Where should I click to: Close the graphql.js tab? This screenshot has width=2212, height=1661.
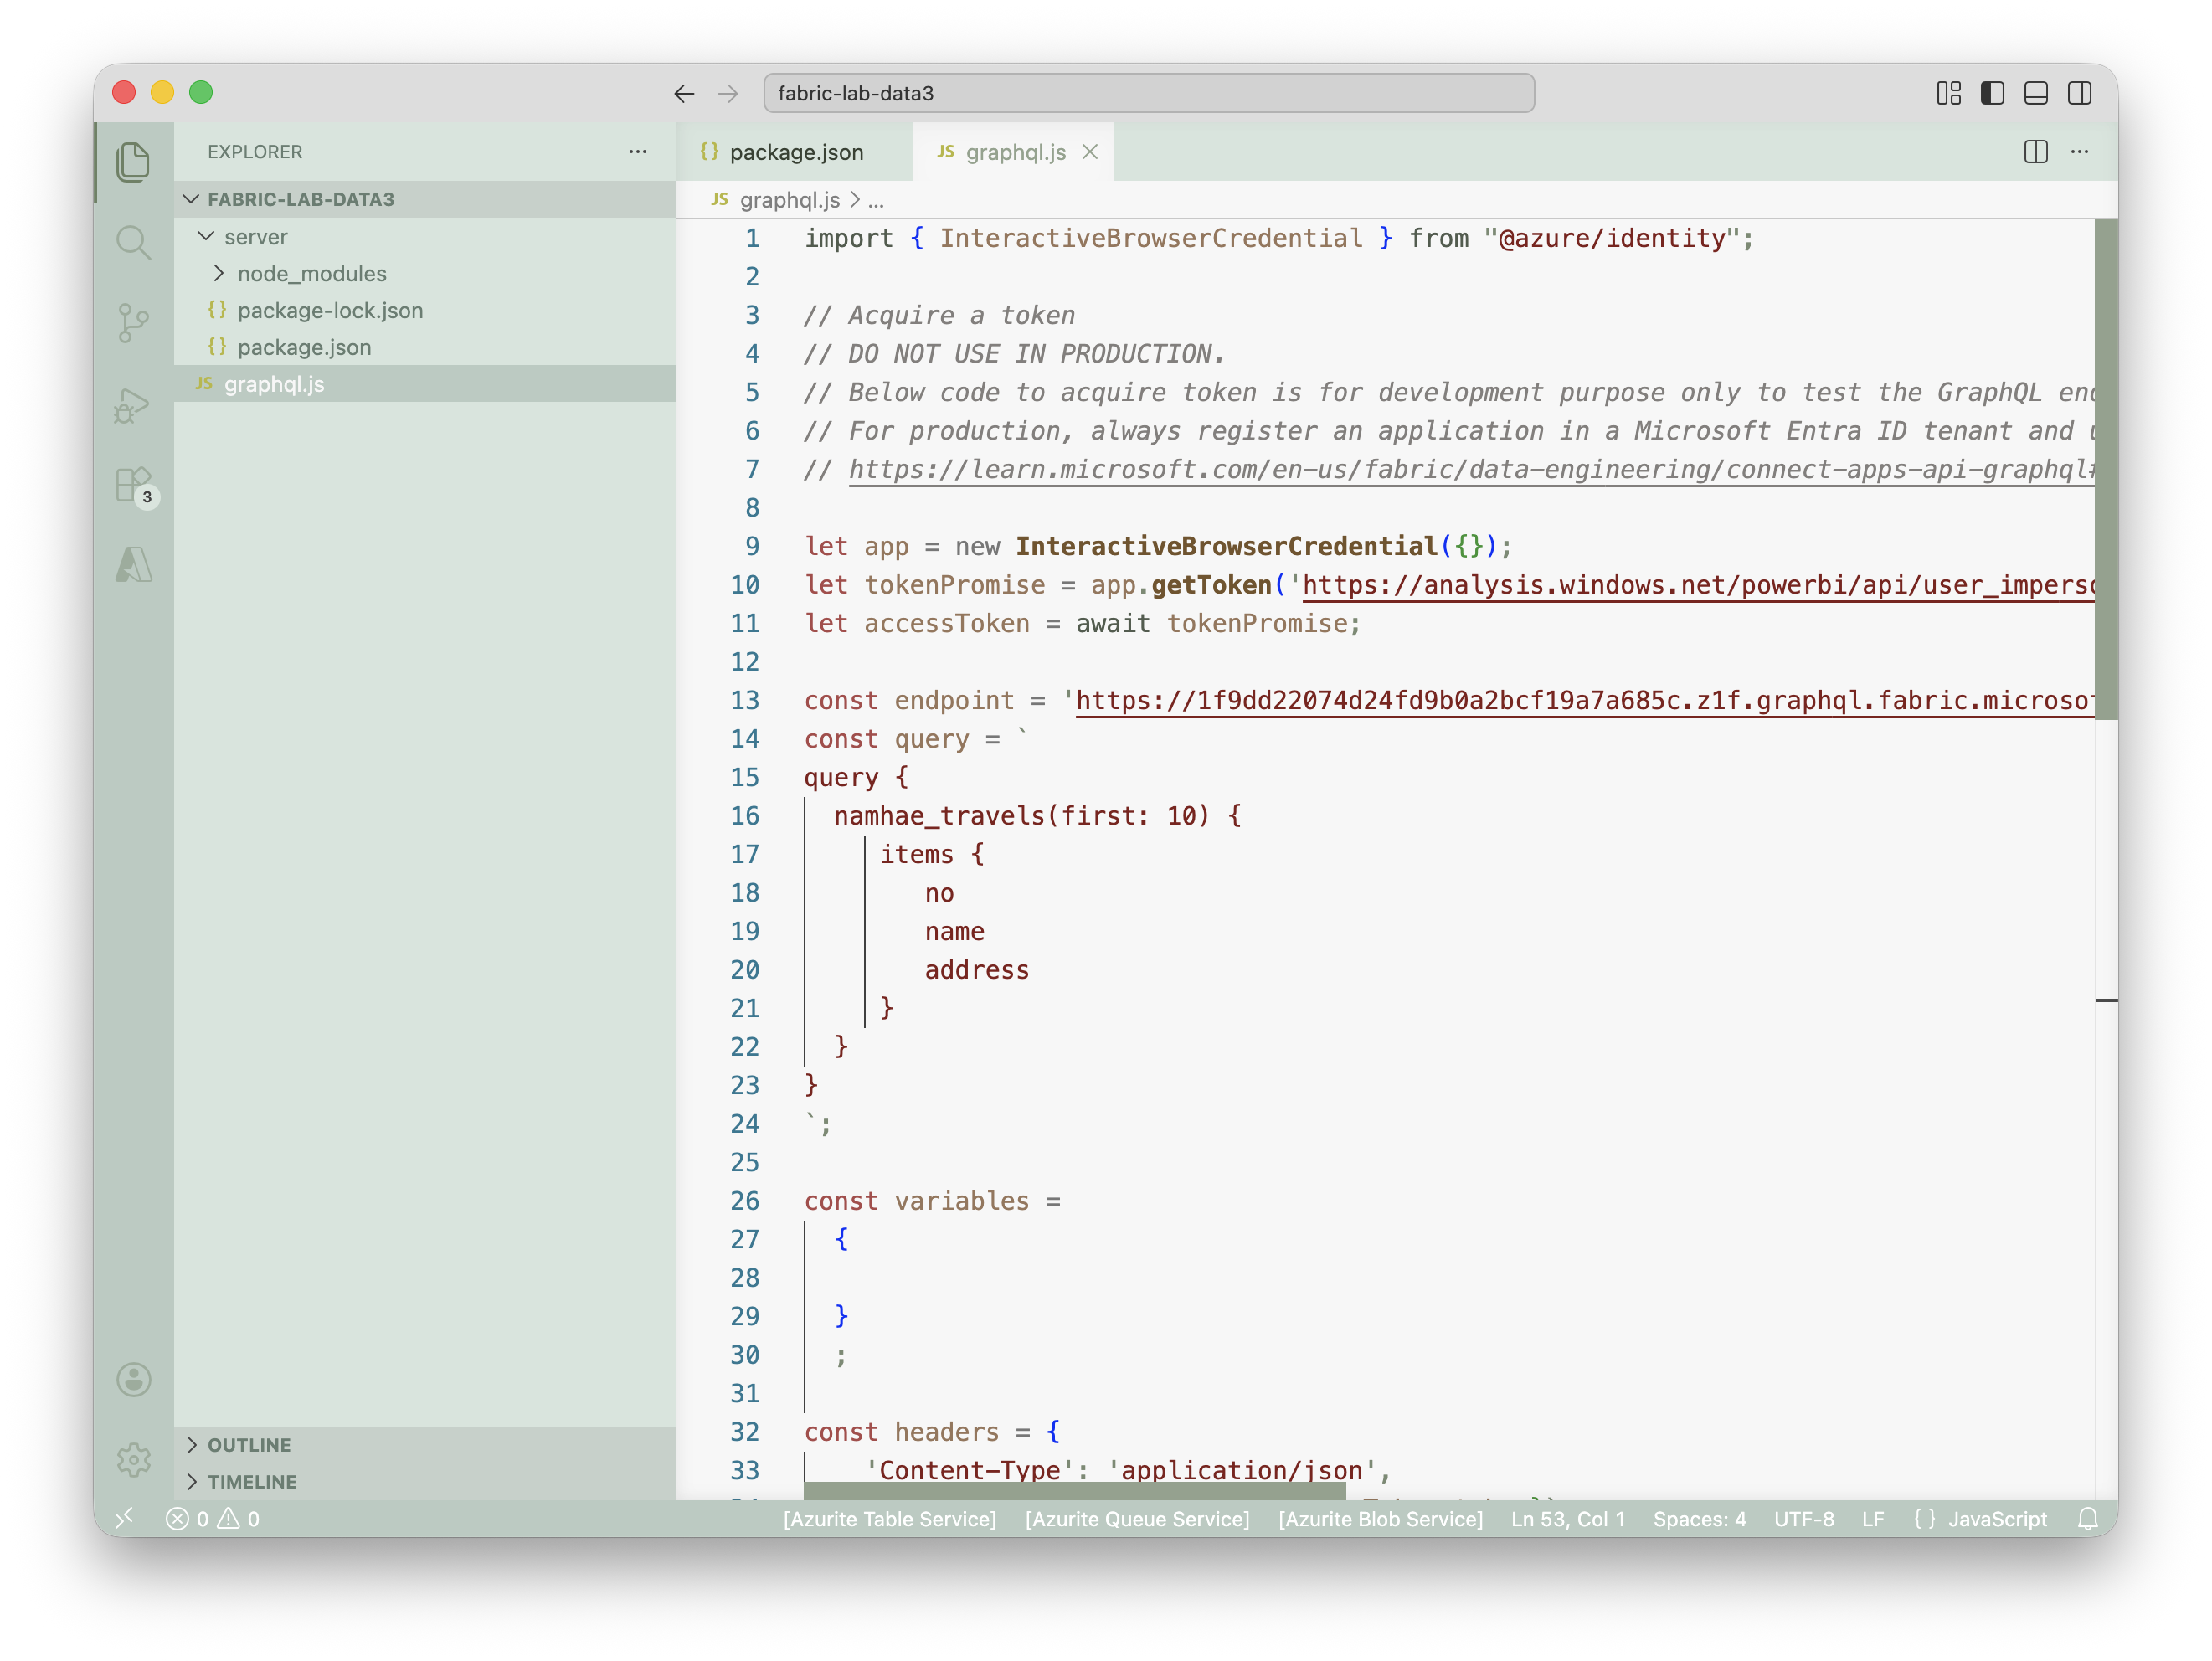tap(1090, 152)
